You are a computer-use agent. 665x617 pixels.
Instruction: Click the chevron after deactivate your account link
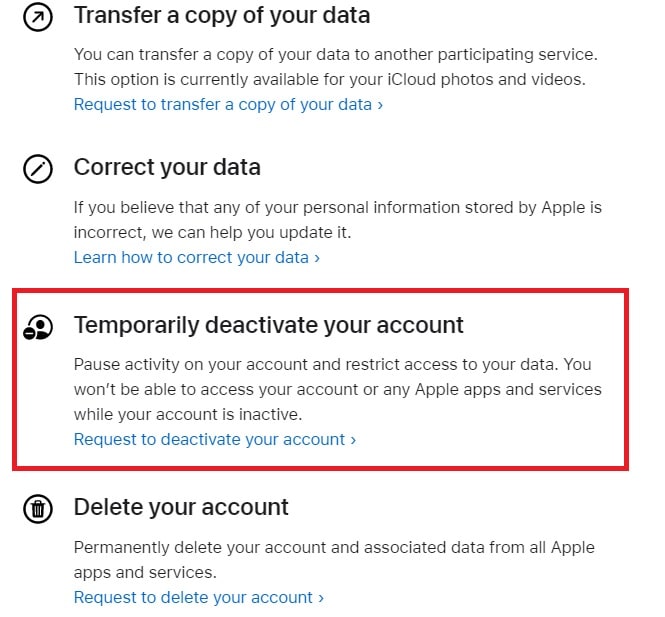pos(353,440)
